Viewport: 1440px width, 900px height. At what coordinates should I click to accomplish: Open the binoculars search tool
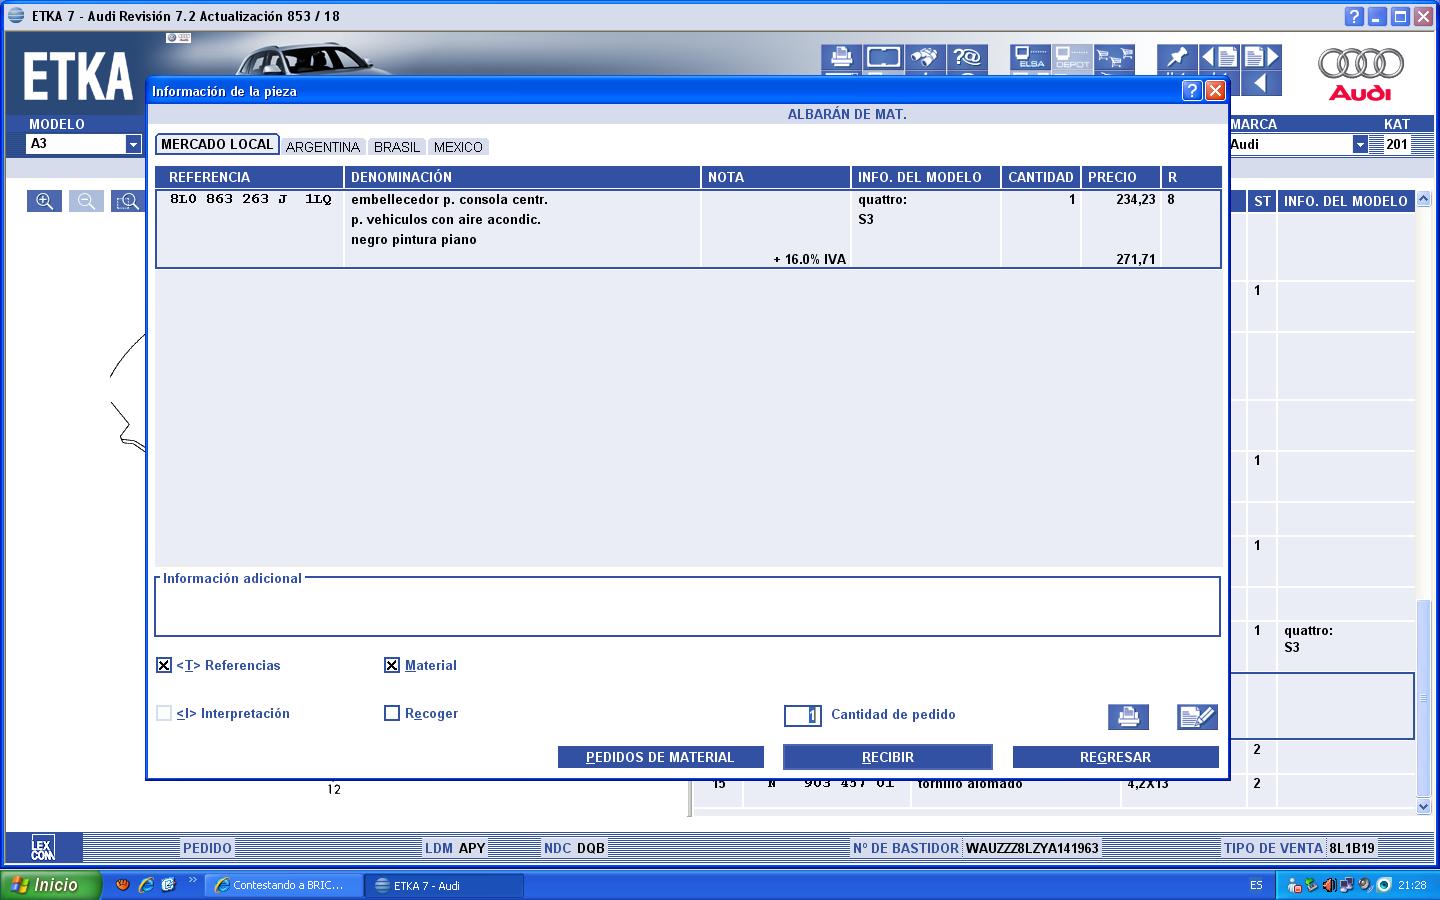pos(925,57)
